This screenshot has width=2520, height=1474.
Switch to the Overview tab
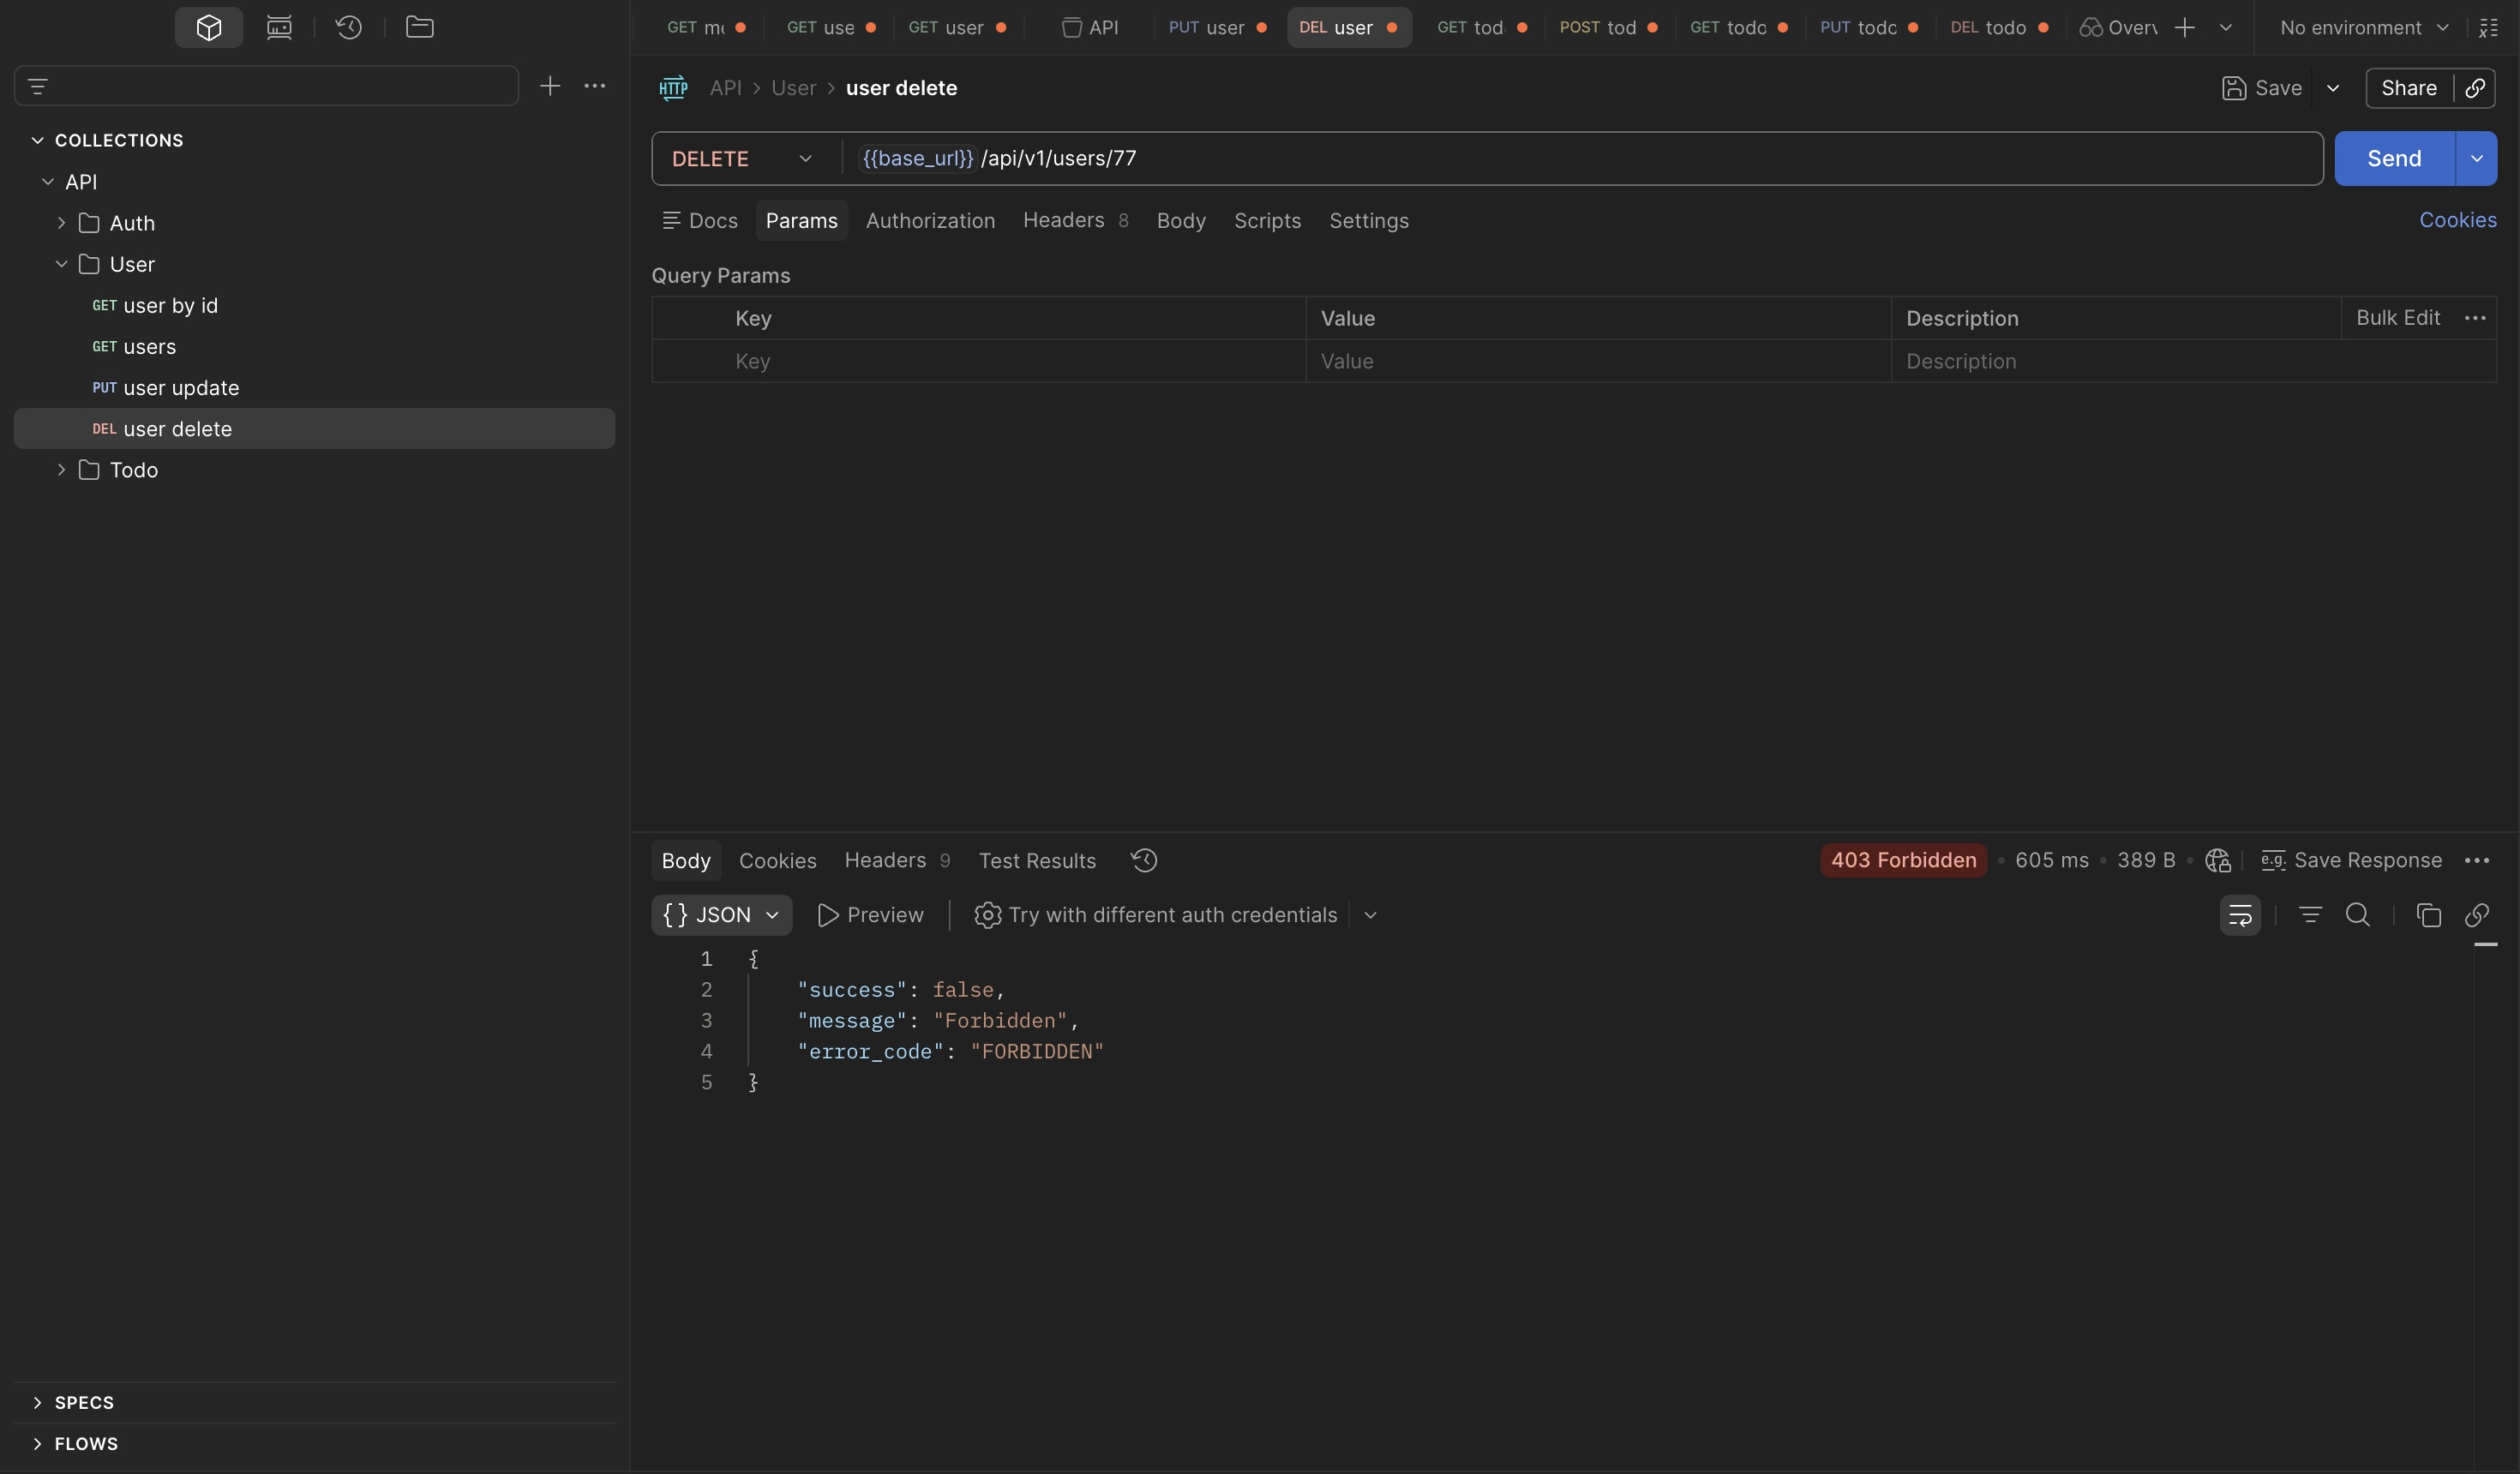pyautogui.click(x=2117, y=28)
